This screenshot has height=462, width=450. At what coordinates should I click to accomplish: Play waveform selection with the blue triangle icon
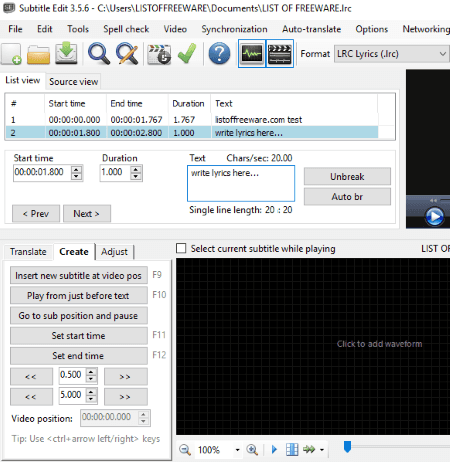[x=274, y=449]
